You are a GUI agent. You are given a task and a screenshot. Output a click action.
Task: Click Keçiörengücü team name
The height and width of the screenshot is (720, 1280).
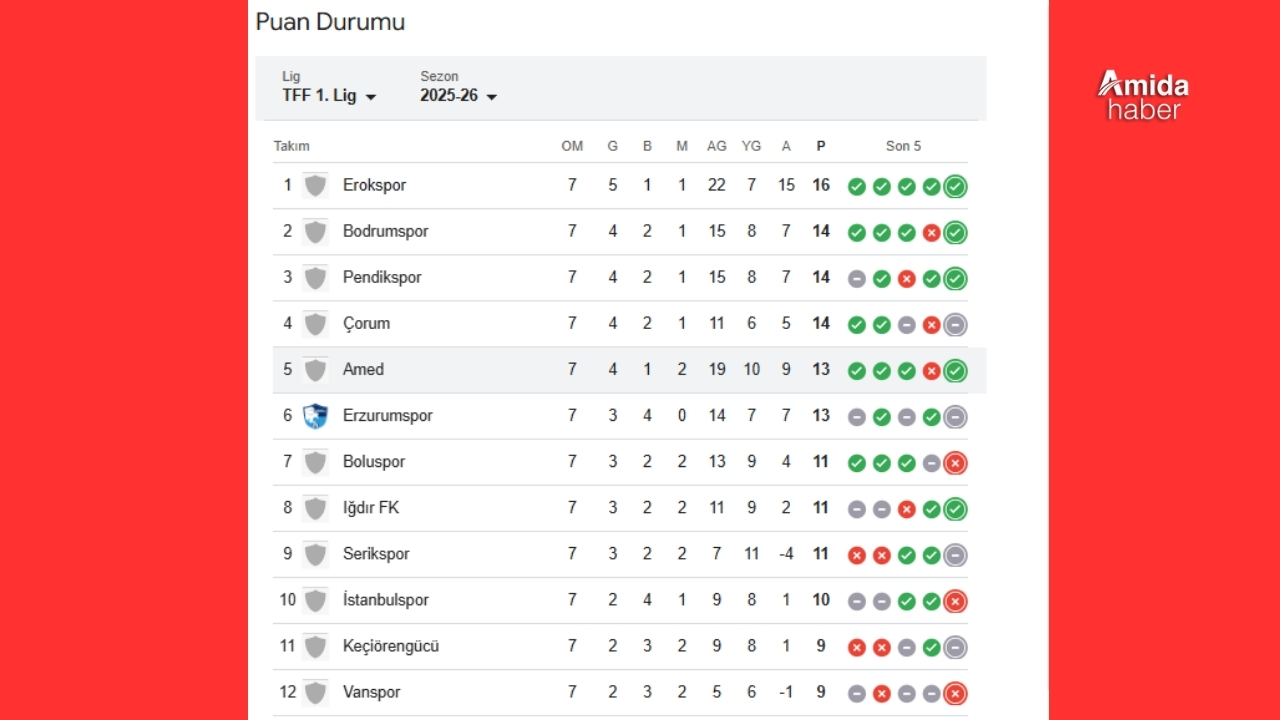point(391,646)
